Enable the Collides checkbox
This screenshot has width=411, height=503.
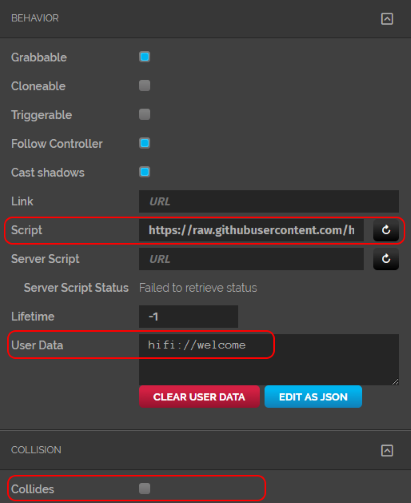coord(144,489)
